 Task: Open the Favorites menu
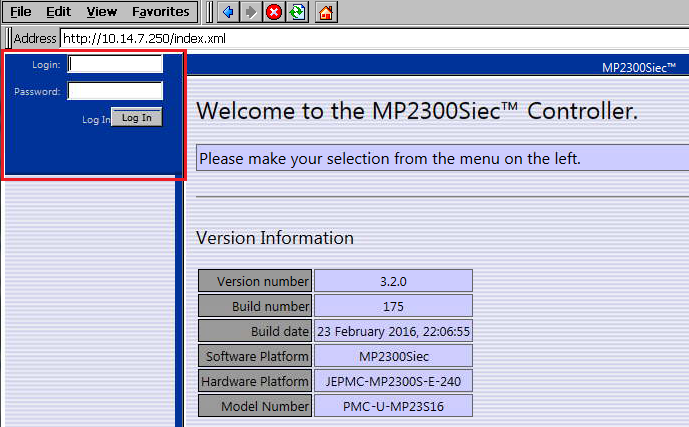click(160, 11)
